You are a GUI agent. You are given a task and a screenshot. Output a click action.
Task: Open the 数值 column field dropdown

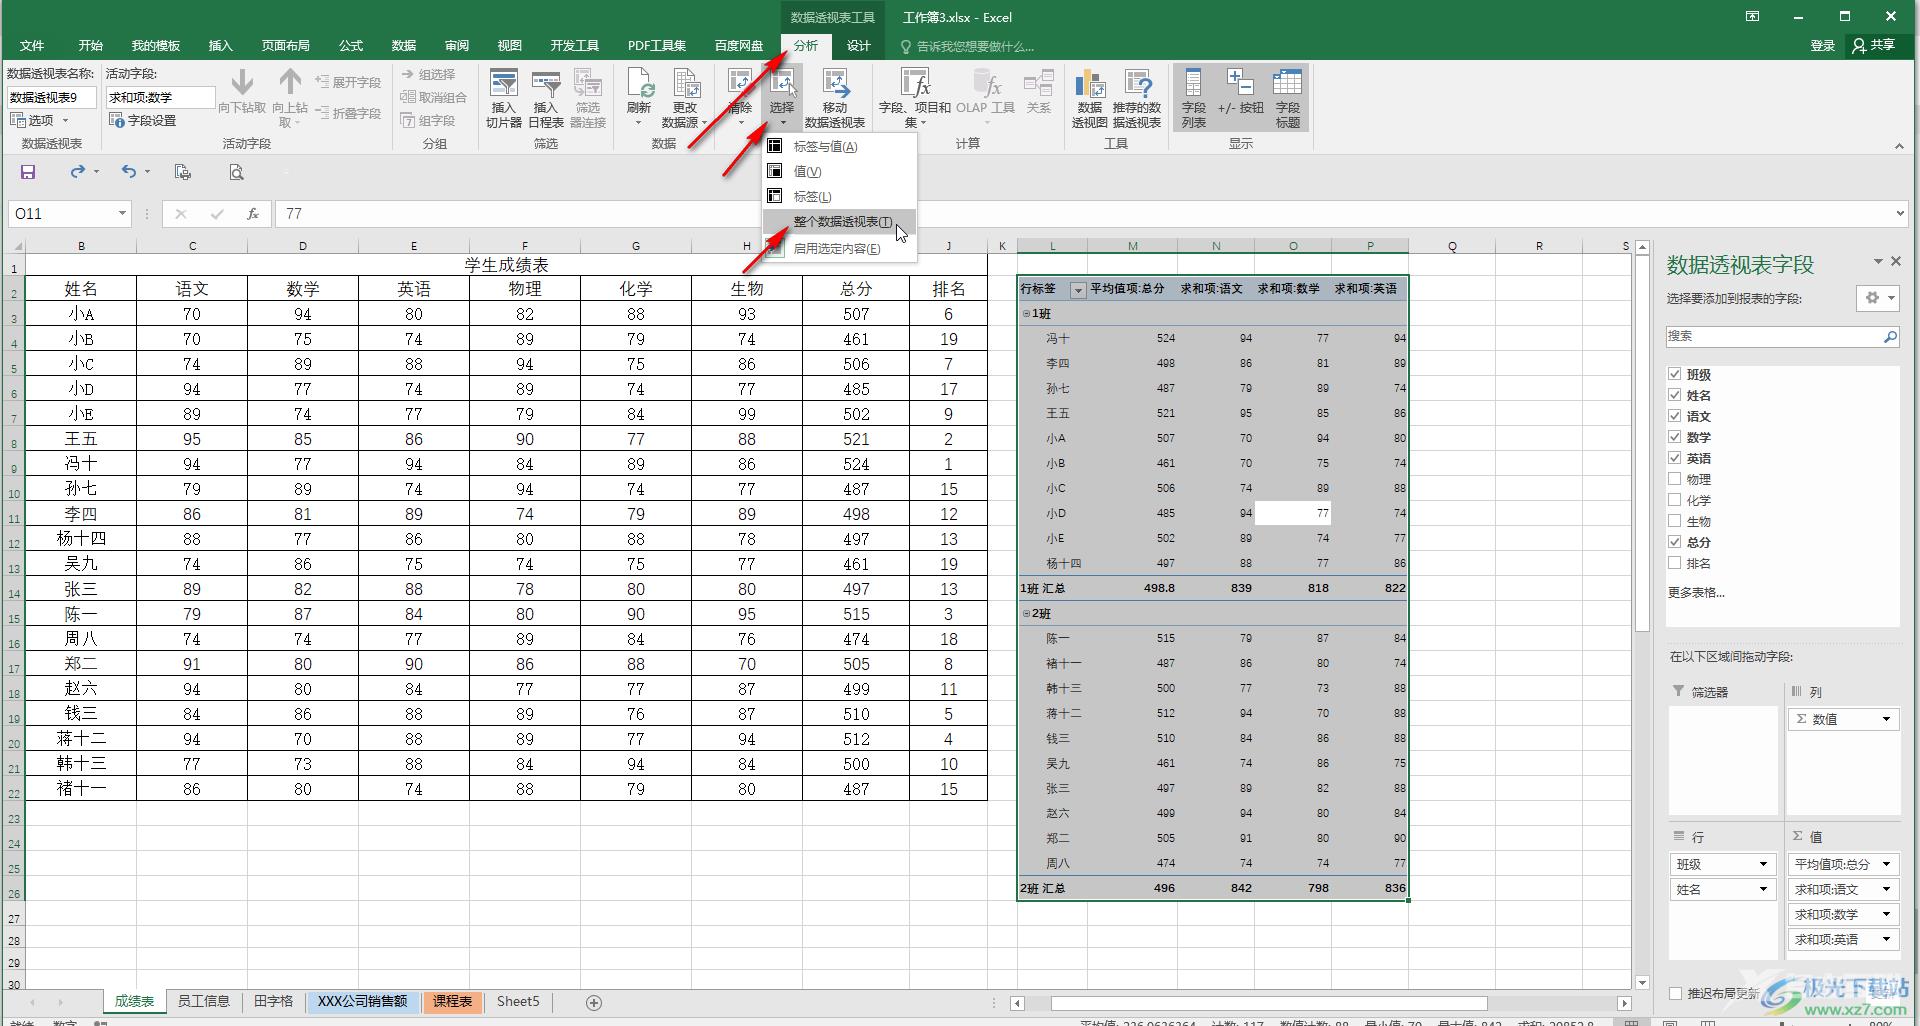coord(1887,720)
